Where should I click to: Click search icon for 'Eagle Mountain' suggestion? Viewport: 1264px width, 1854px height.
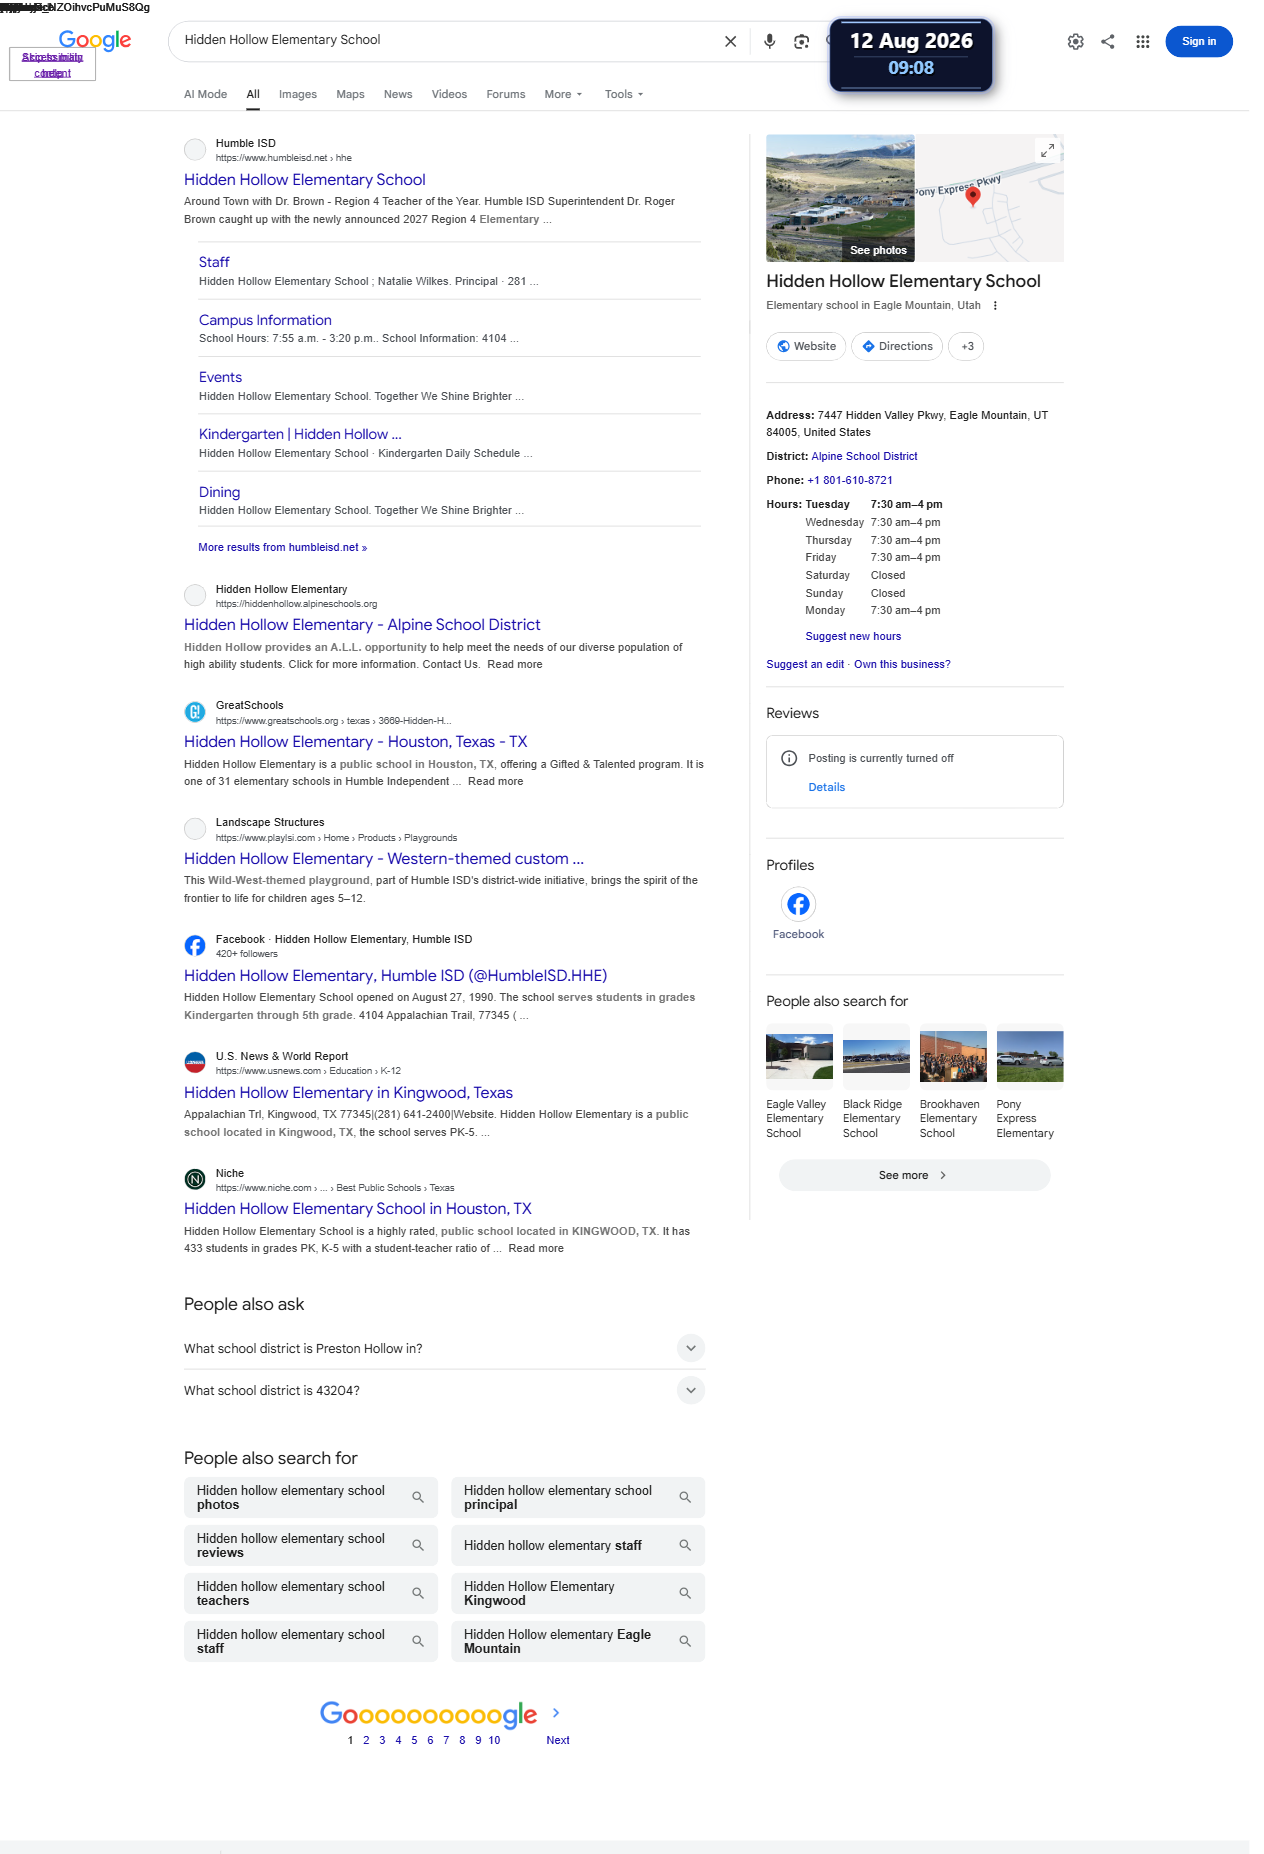click(685, 1641)
